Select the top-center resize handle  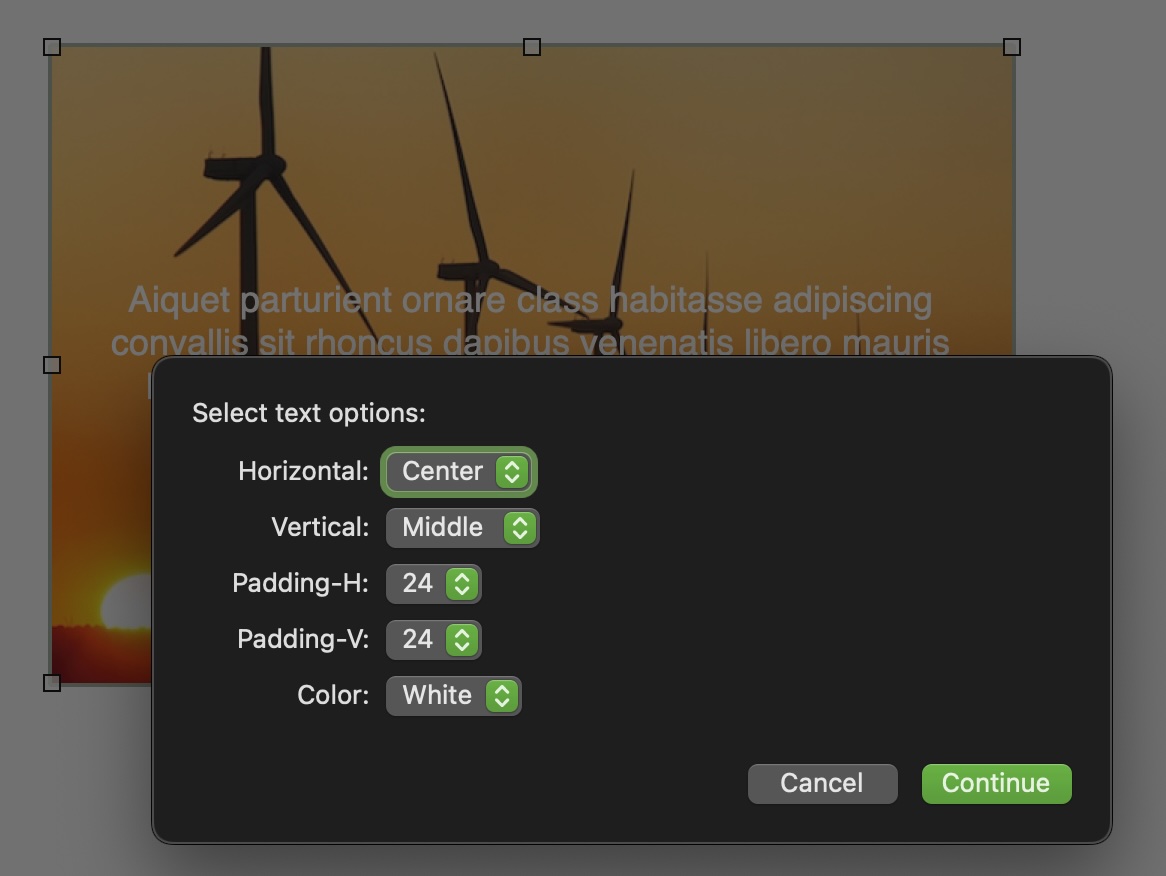532,47
